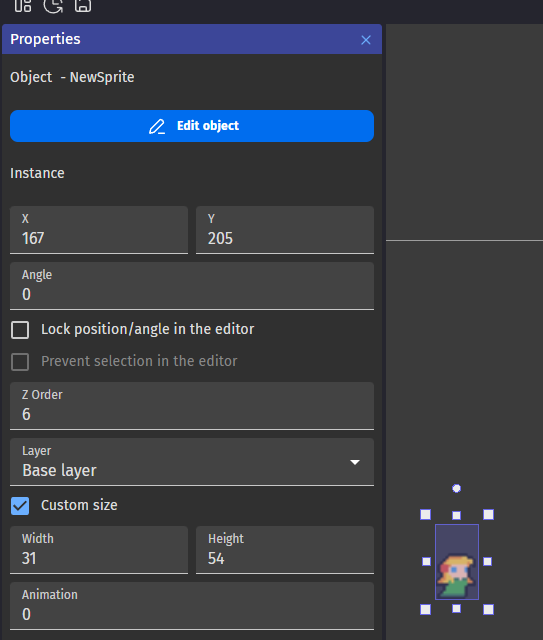
Task: Open the project manager panel icon
Action: pos(23,5)
